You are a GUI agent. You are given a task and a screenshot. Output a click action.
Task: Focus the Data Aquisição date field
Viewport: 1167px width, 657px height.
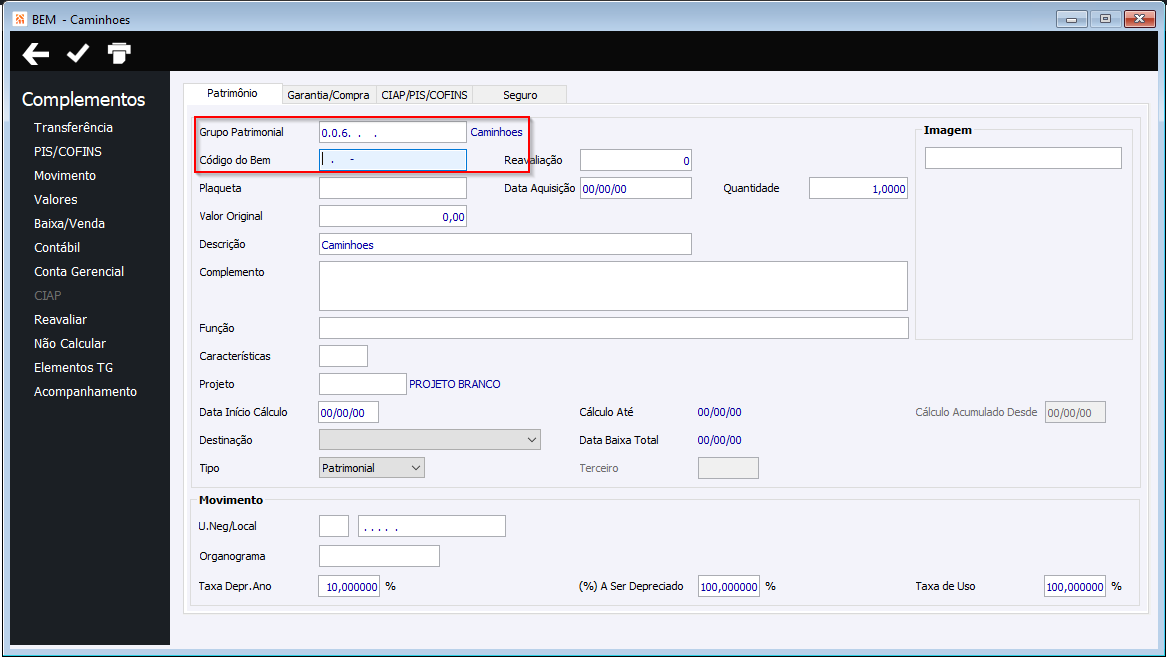point(636,188)
